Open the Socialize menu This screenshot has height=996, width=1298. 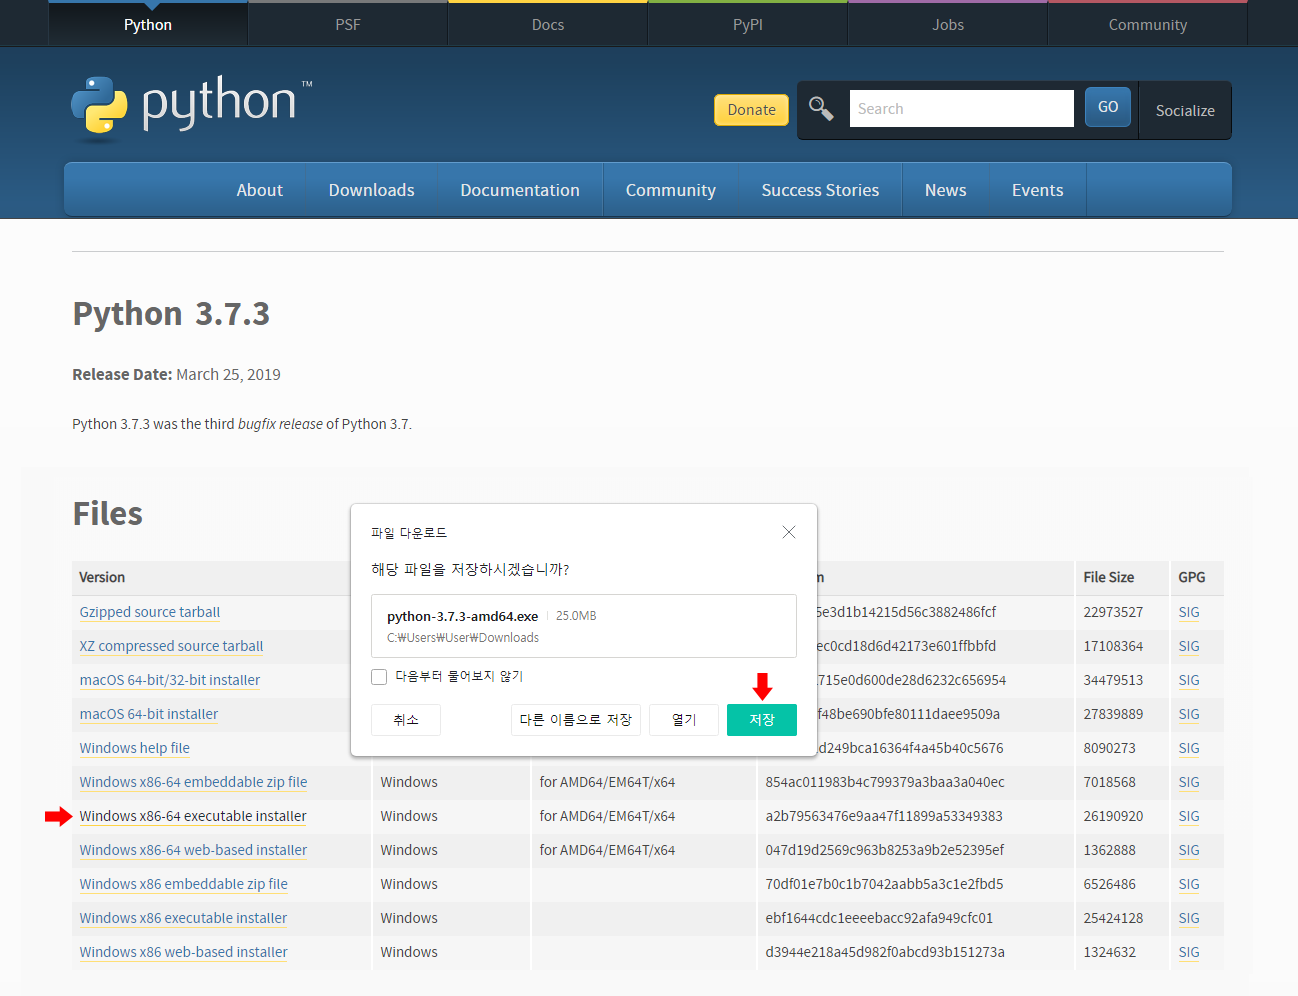pos(1185,110)
